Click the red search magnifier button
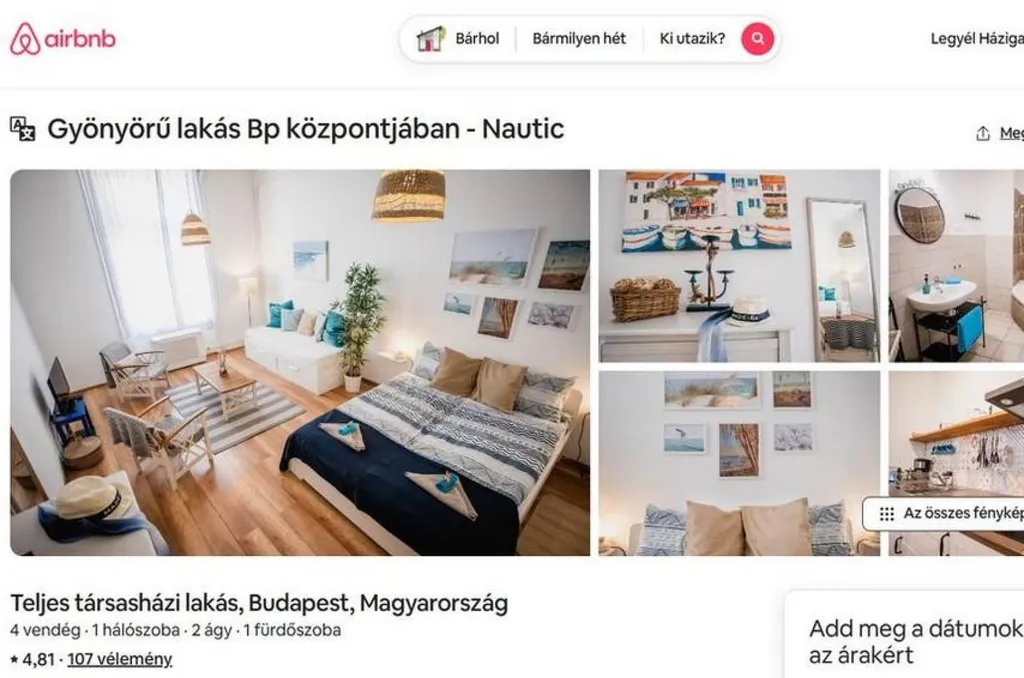The image size is (1024, 678). point(757,39)
